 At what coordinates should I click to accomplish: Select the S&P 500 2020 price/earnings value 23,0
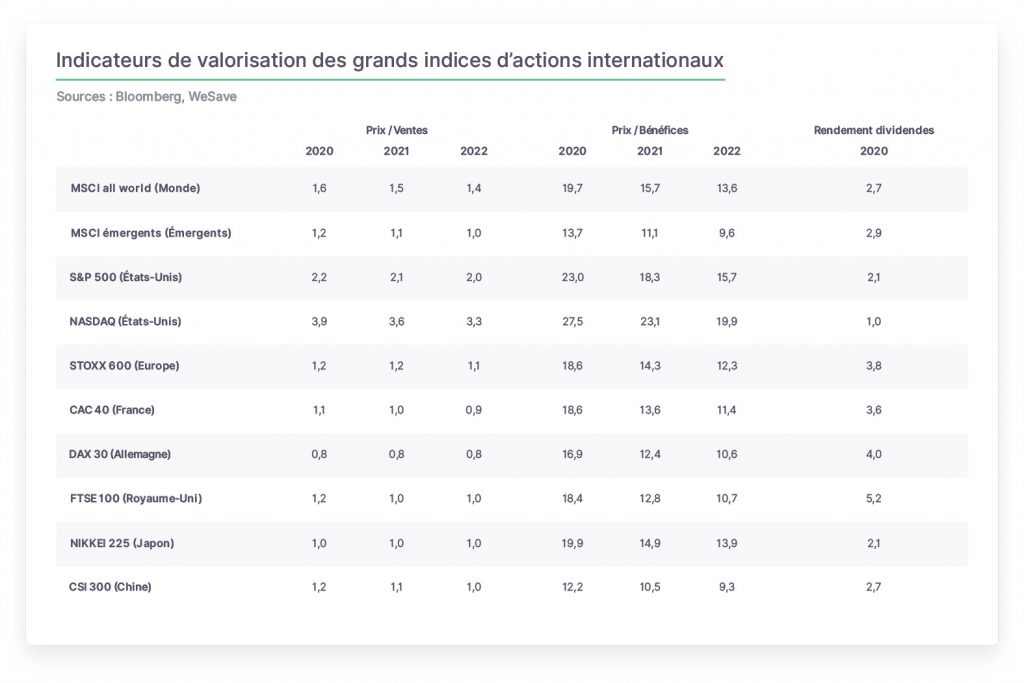[x=573, y=277]
